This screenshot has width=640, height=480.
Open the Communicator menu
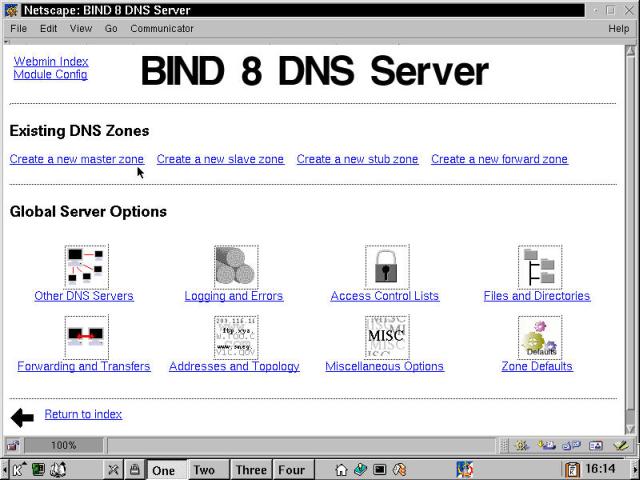162,29
